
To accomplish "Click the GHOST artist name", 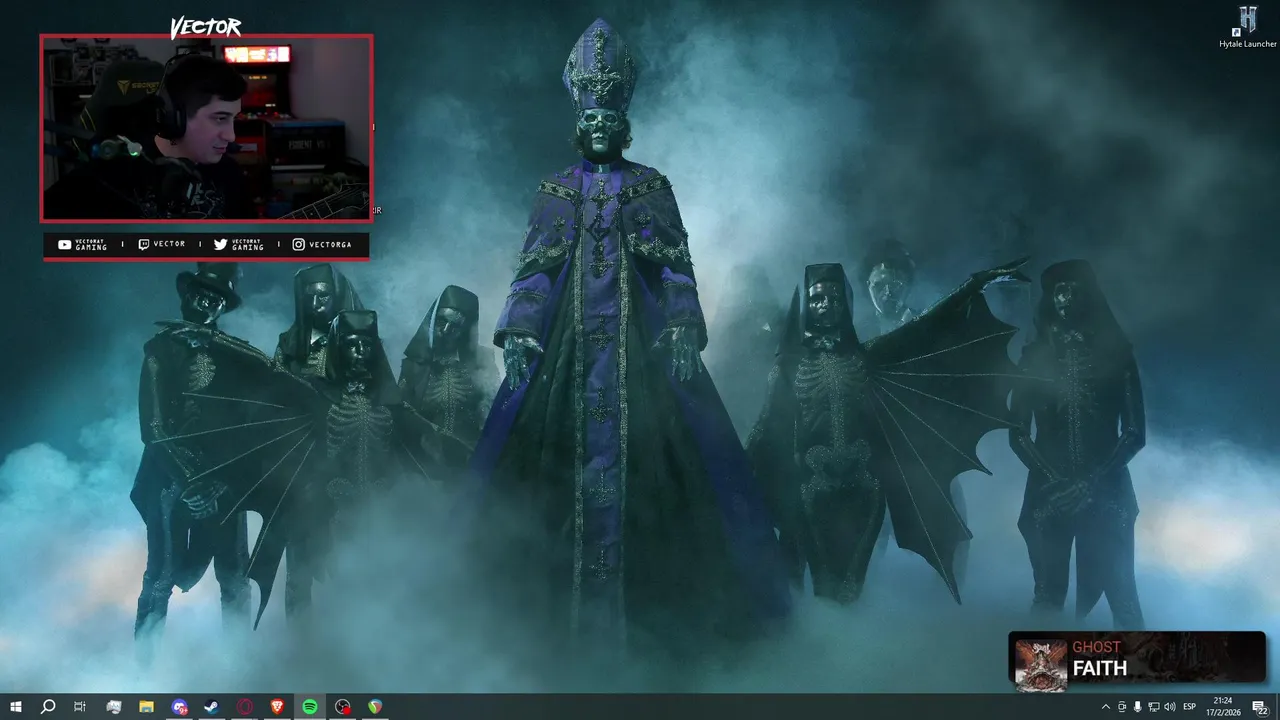I will click(1097, 647).
